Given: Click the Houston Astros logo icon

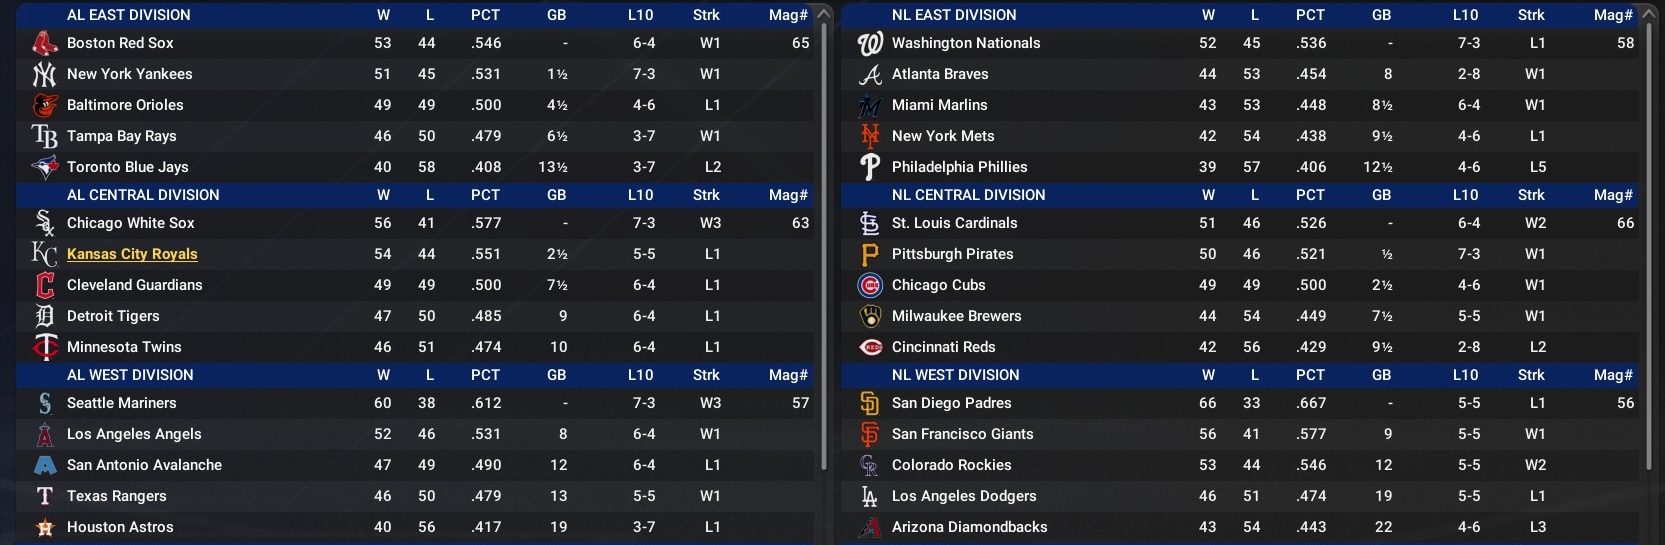Looking at the screenshot, I should tap(44, 527).
